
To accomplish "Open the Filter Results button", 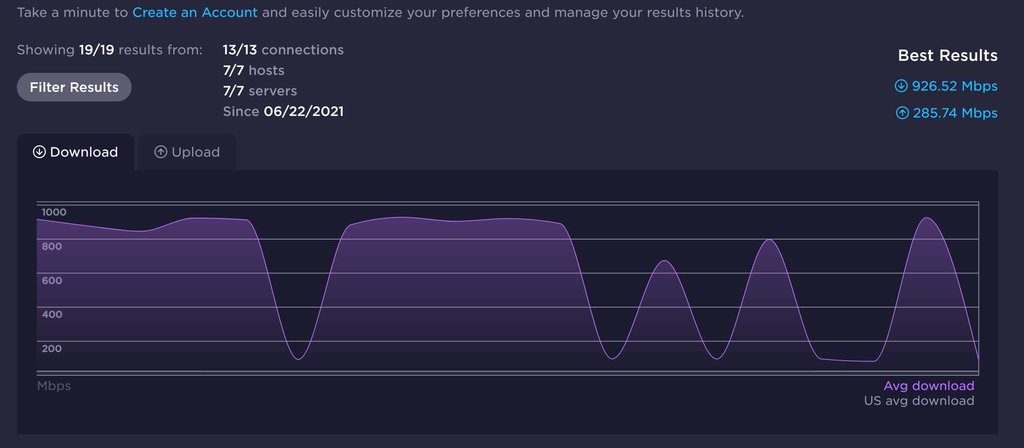I will click(x=74, y=87).
